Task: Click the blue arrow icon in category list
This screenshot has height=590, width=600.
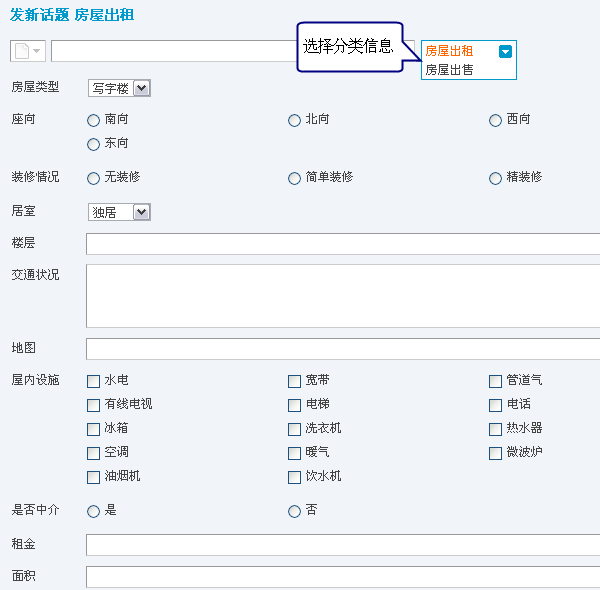Action: [505, 51]
